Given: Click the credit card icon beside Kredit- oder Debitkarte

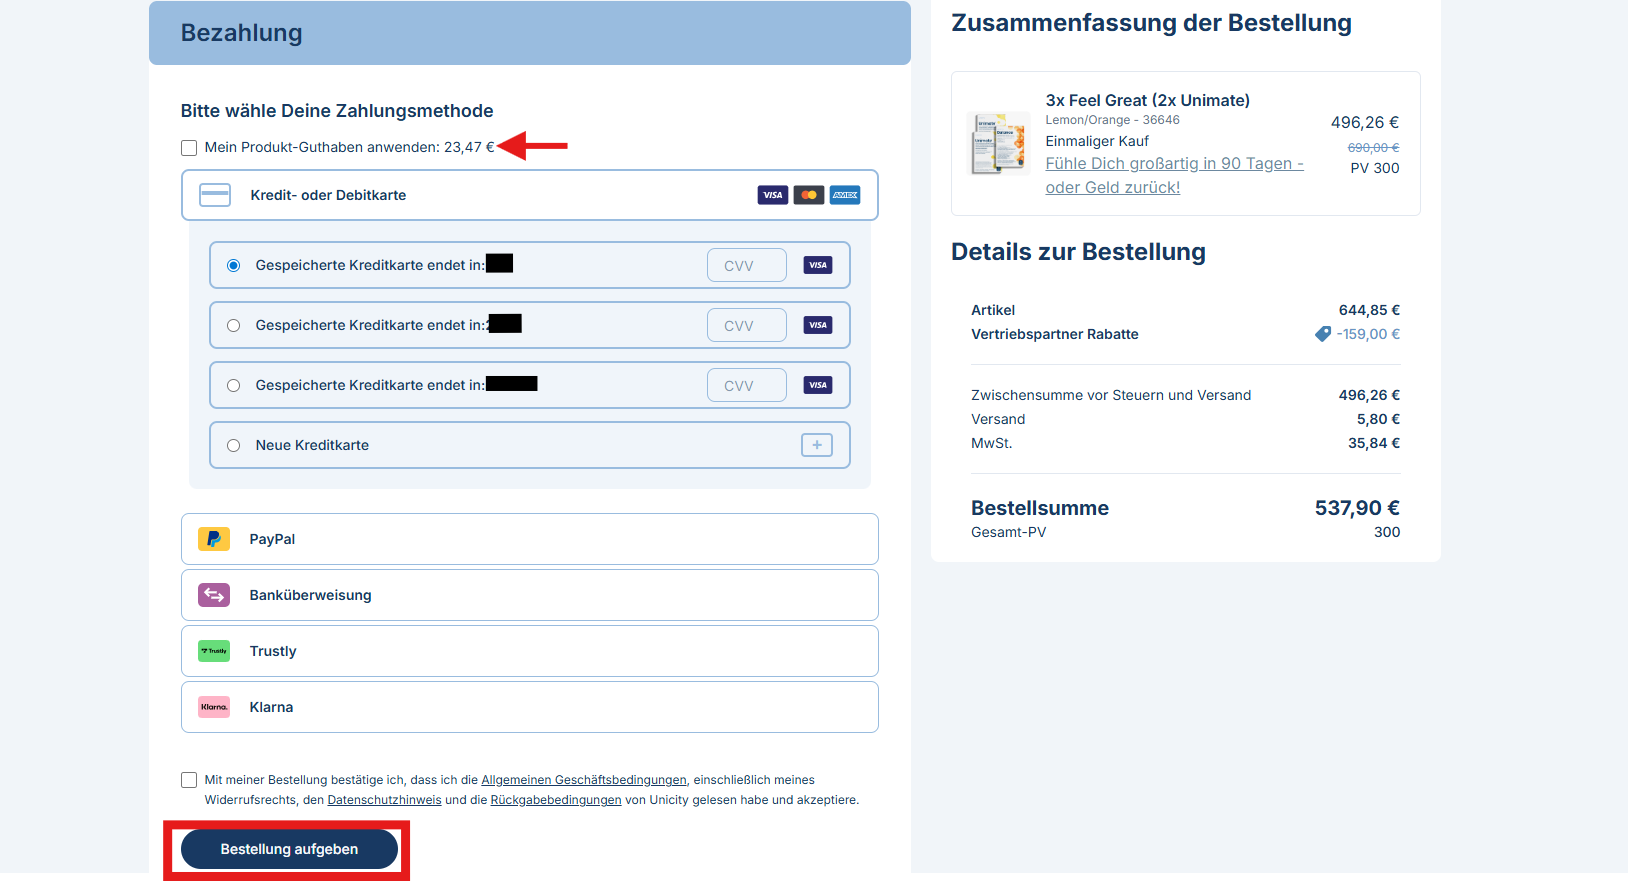Looking at the screenshot, I should [215, 195].
